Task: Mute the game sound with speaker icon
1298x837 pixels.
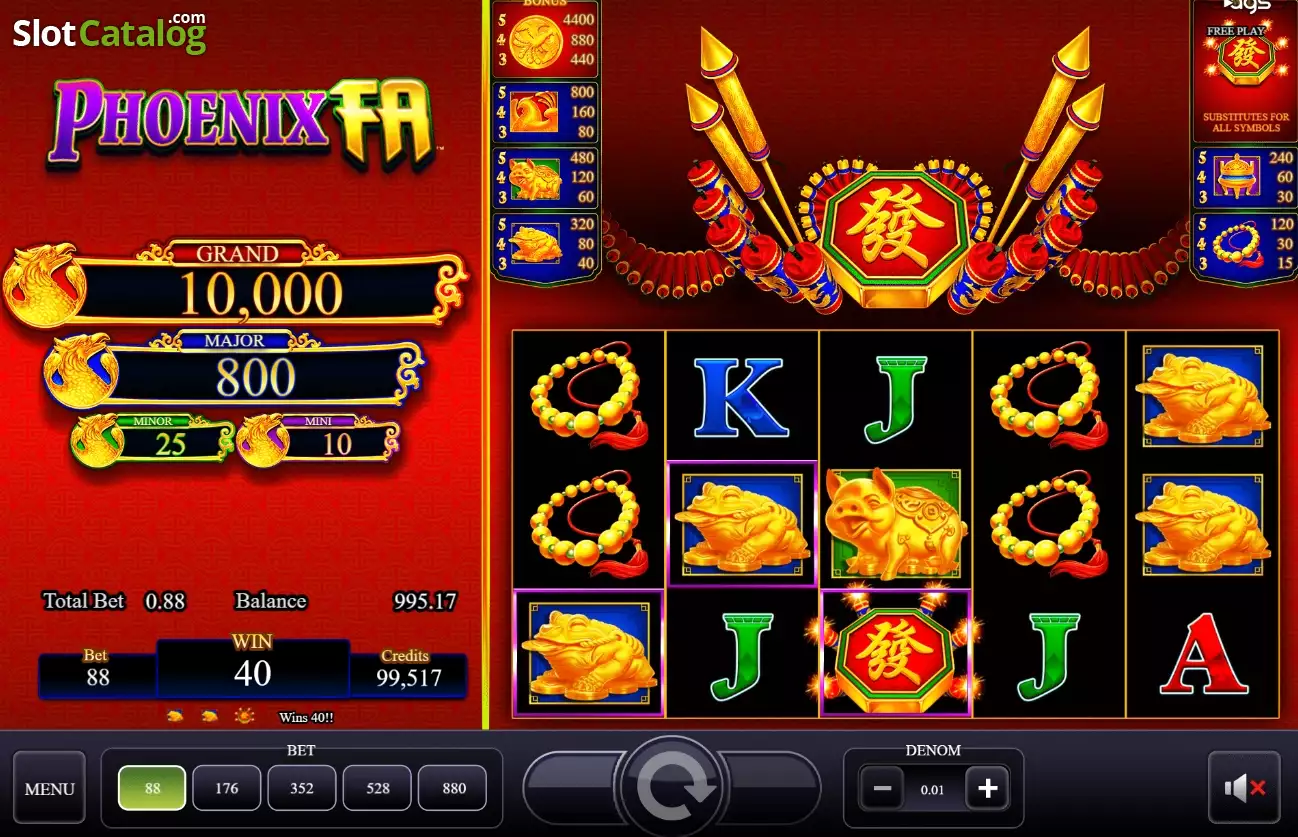Action: [x=1244, y=788]
